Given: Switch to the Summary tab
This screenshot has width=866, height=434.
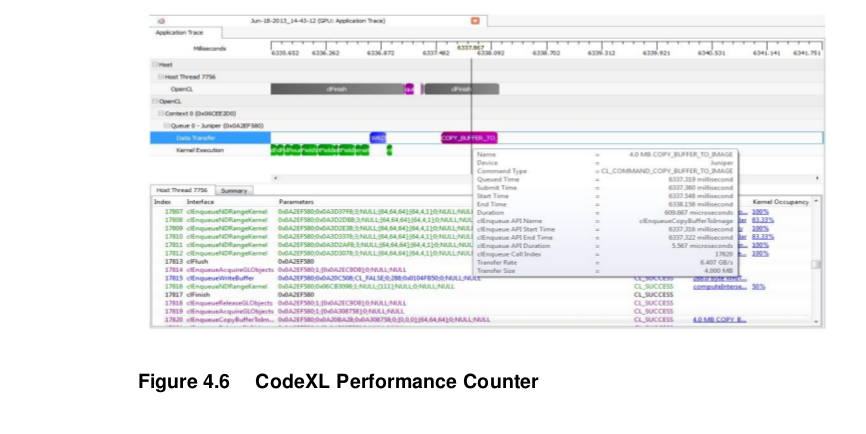Looking at the screenshot, I should pyautogui.click(x=234, y=190).
